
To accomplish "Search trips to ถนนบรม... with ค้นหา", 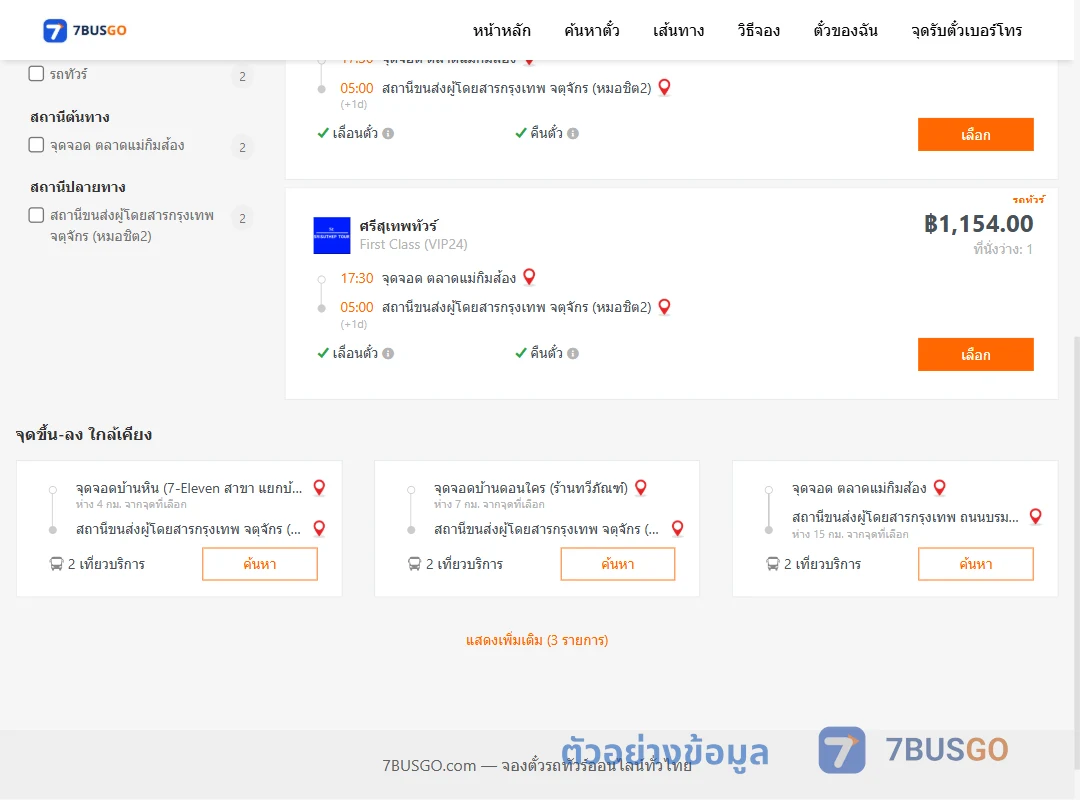I will 976,564.
